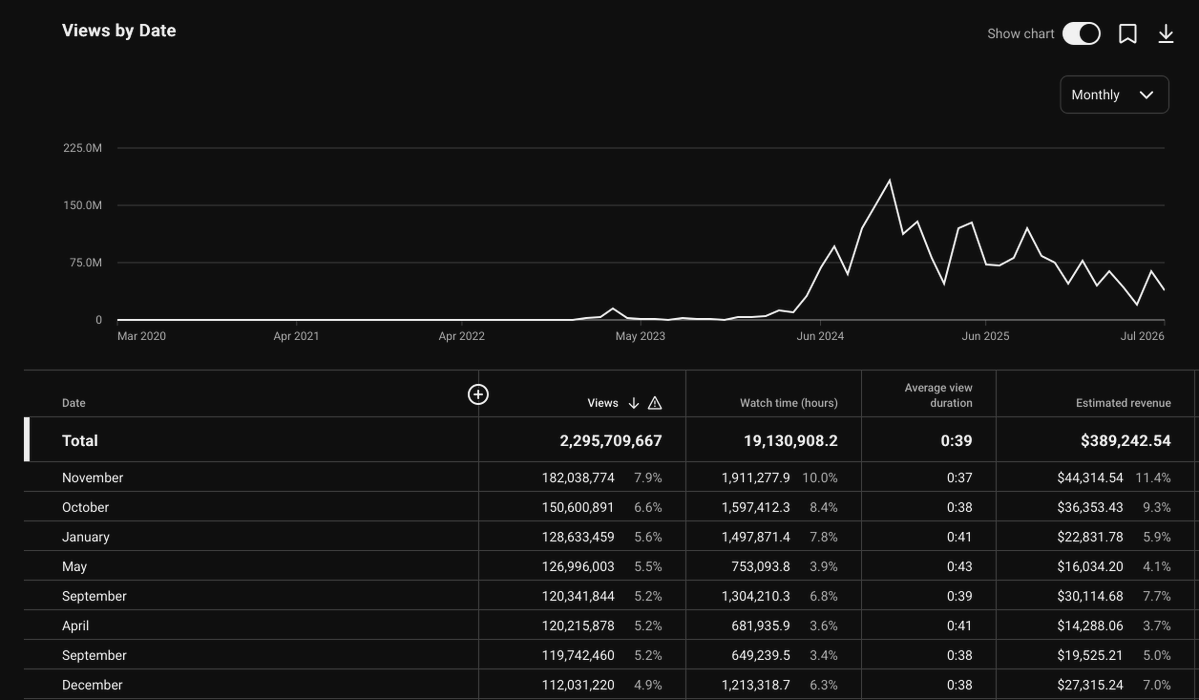Click May watch time 753,093.8
Screen dimensions: 1199x700
click(760, 567)
